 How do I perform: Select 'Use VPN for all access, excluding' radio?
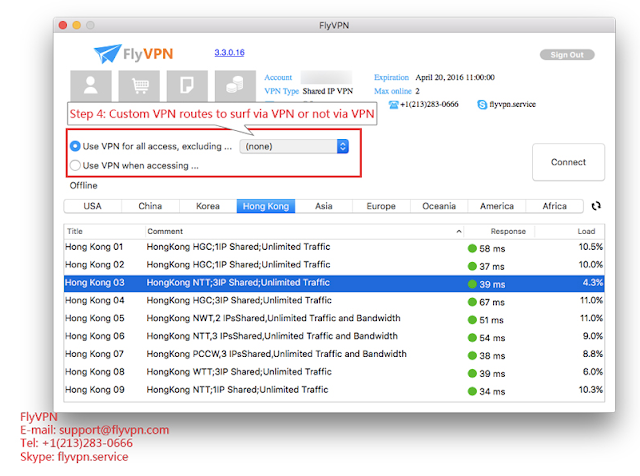pos(75,146)
